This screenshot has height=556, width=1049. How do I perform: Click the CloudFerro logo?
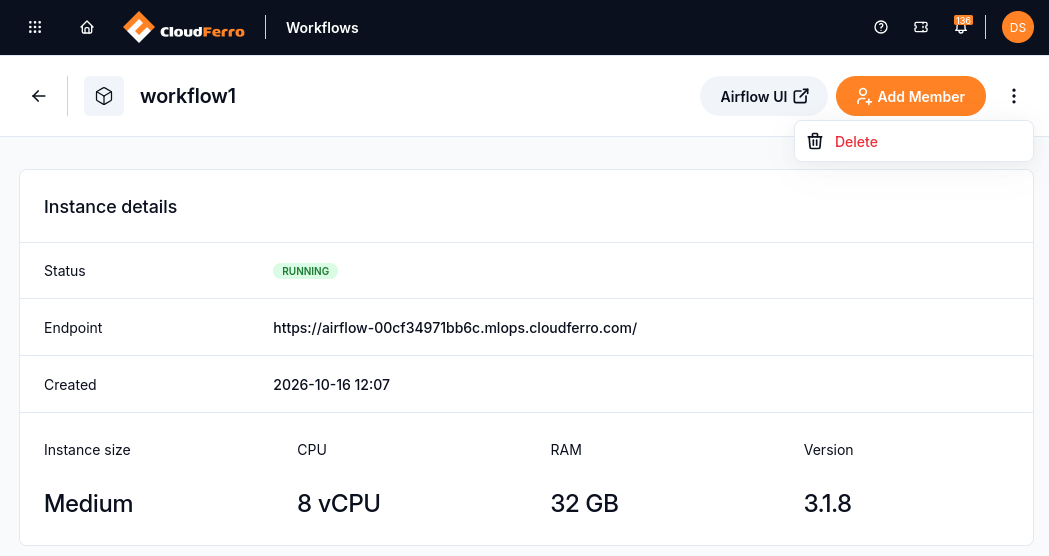pyautogui.click(x=184, y=27)
